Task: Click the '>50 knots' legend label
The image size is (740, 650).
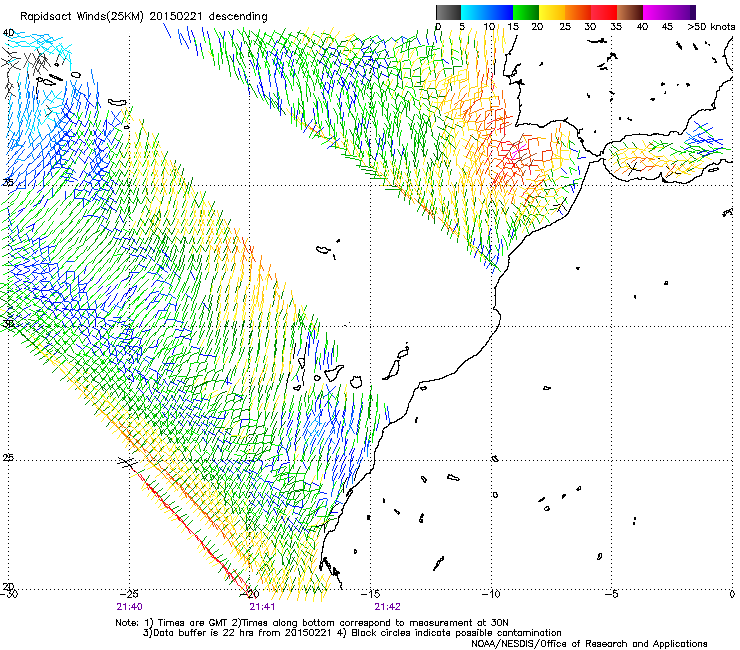Action: coord(711,26)
